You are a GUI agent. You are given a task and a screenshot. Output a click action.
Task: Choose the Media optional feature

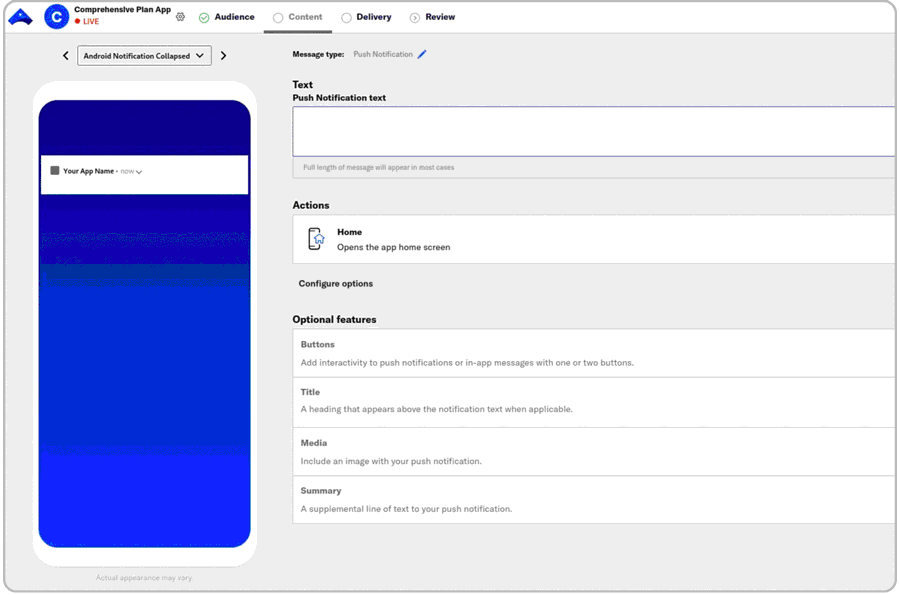coord(593,451)
